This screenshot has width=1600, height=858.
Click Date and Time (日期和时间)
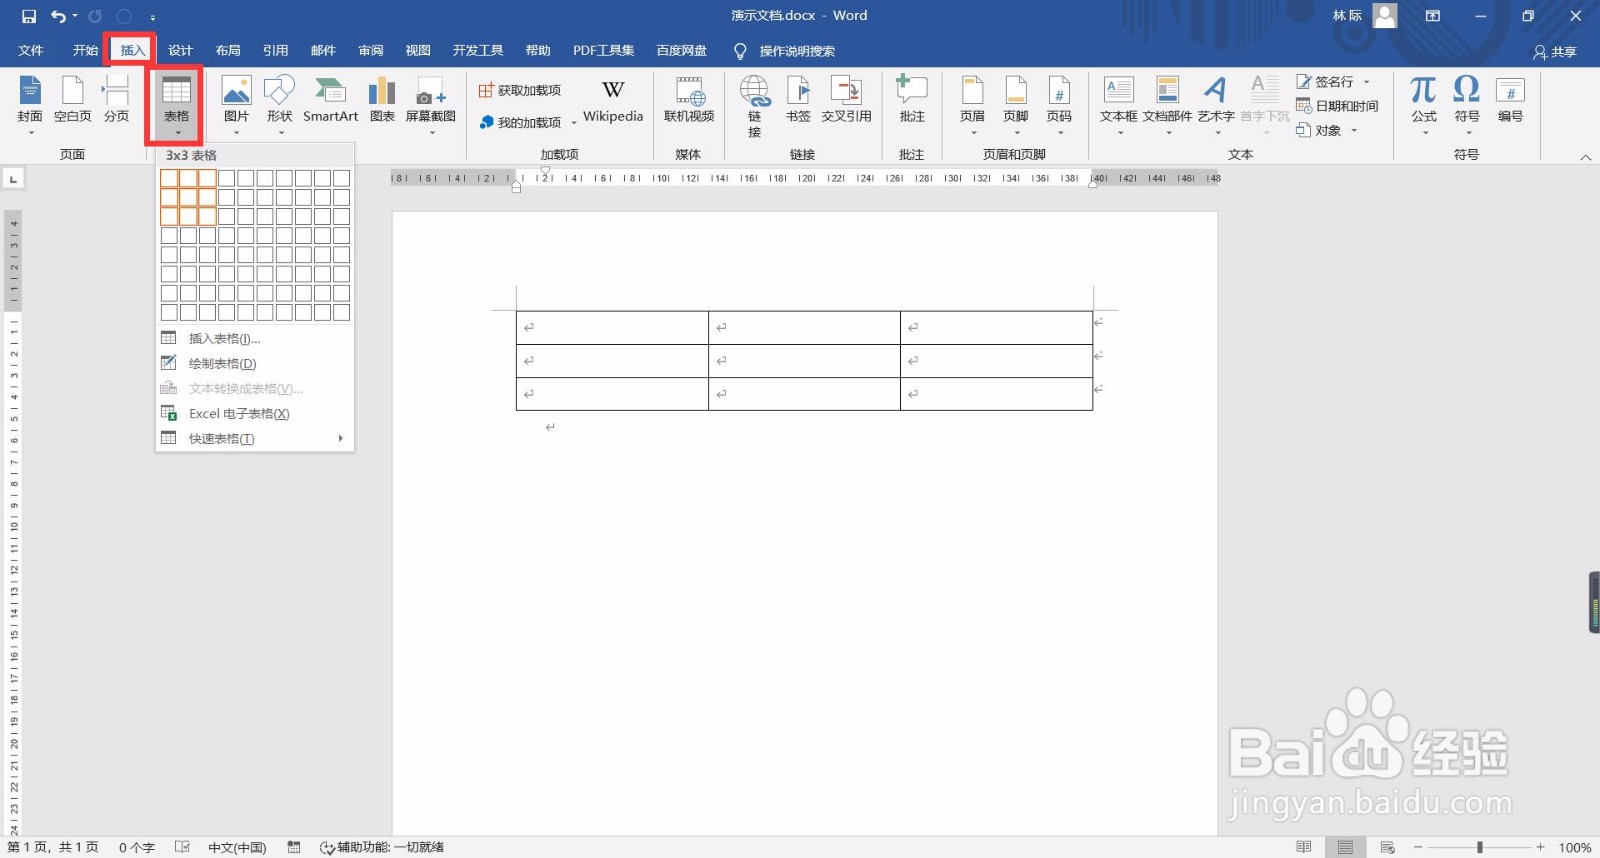[1337, 106]
